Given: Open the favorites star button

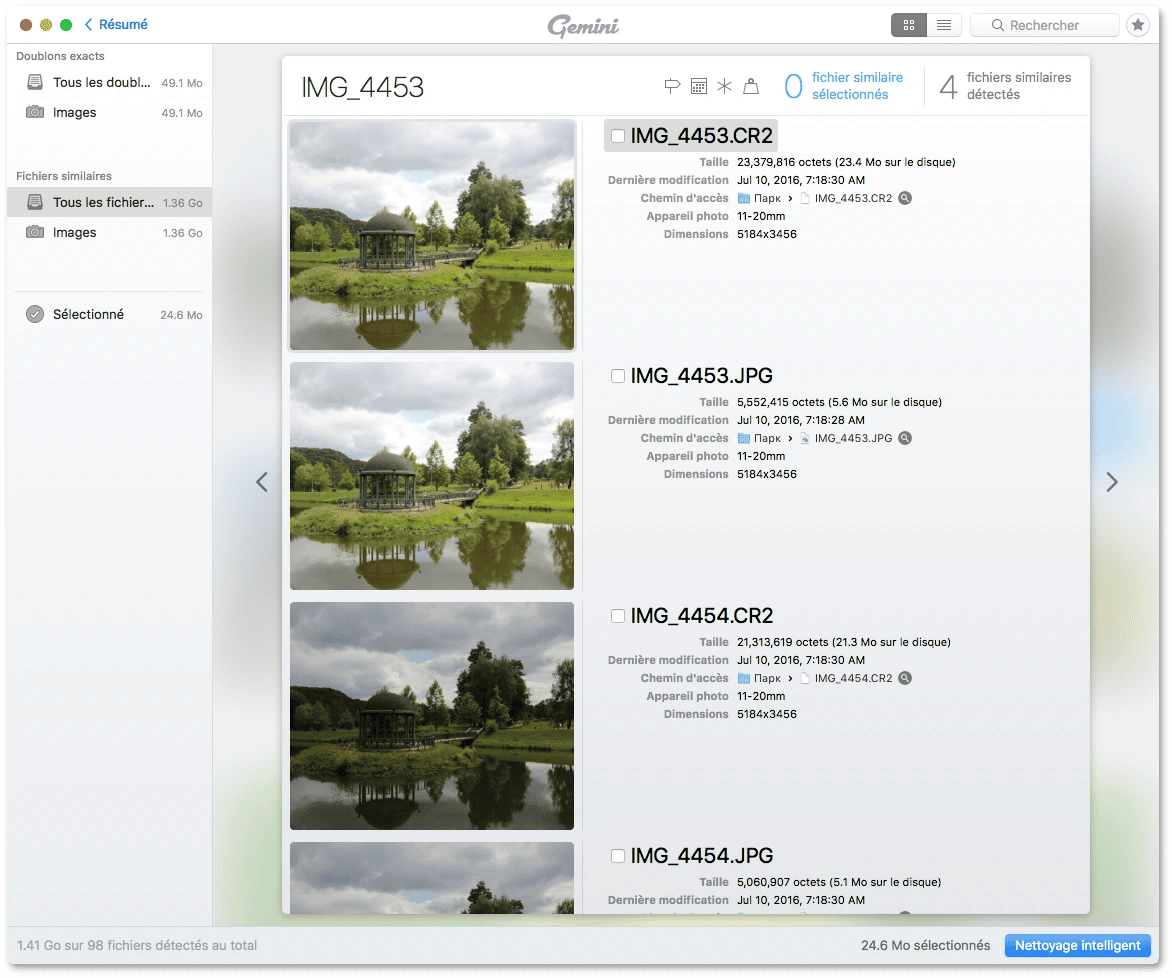Looking at the screenshot, I should click(x=1138, y=25).
